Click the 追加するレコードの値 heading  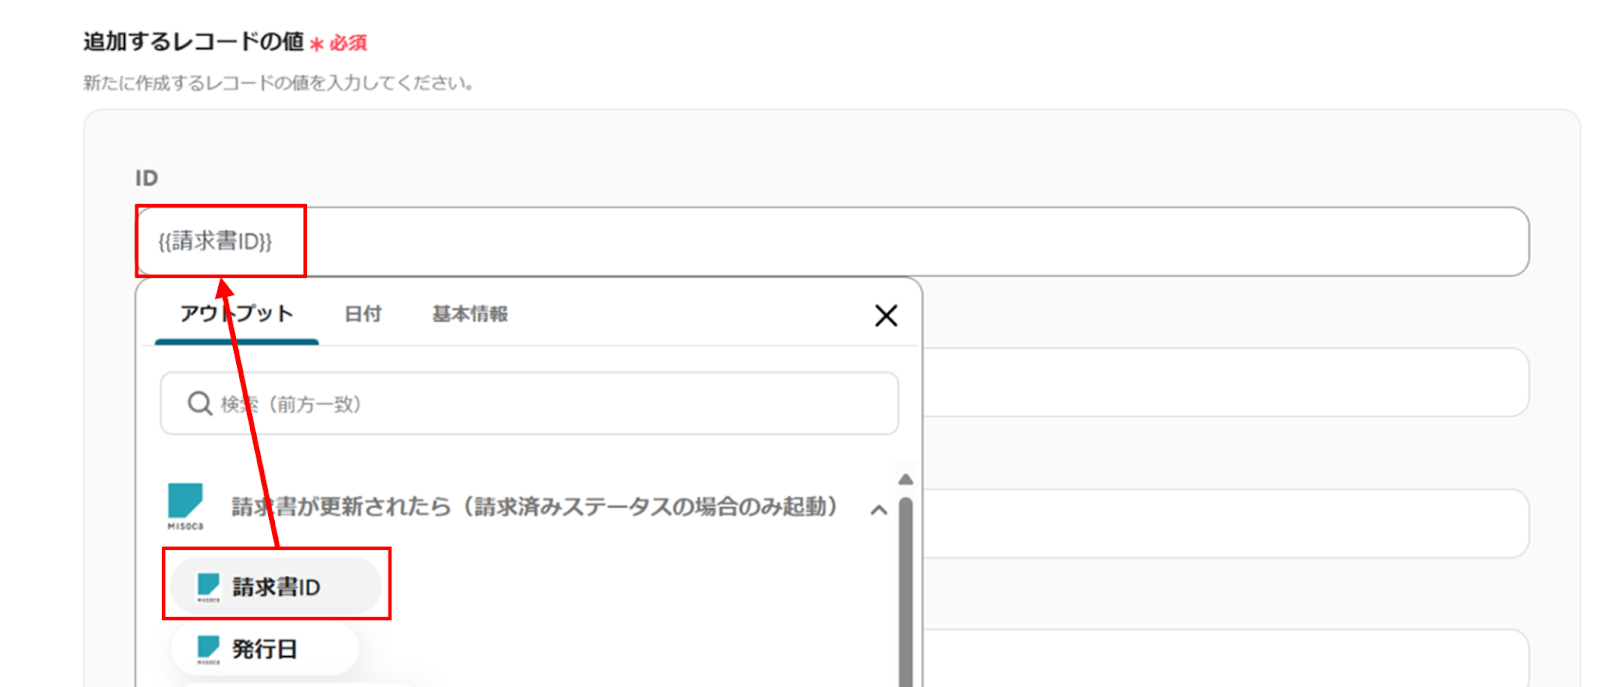193,42
